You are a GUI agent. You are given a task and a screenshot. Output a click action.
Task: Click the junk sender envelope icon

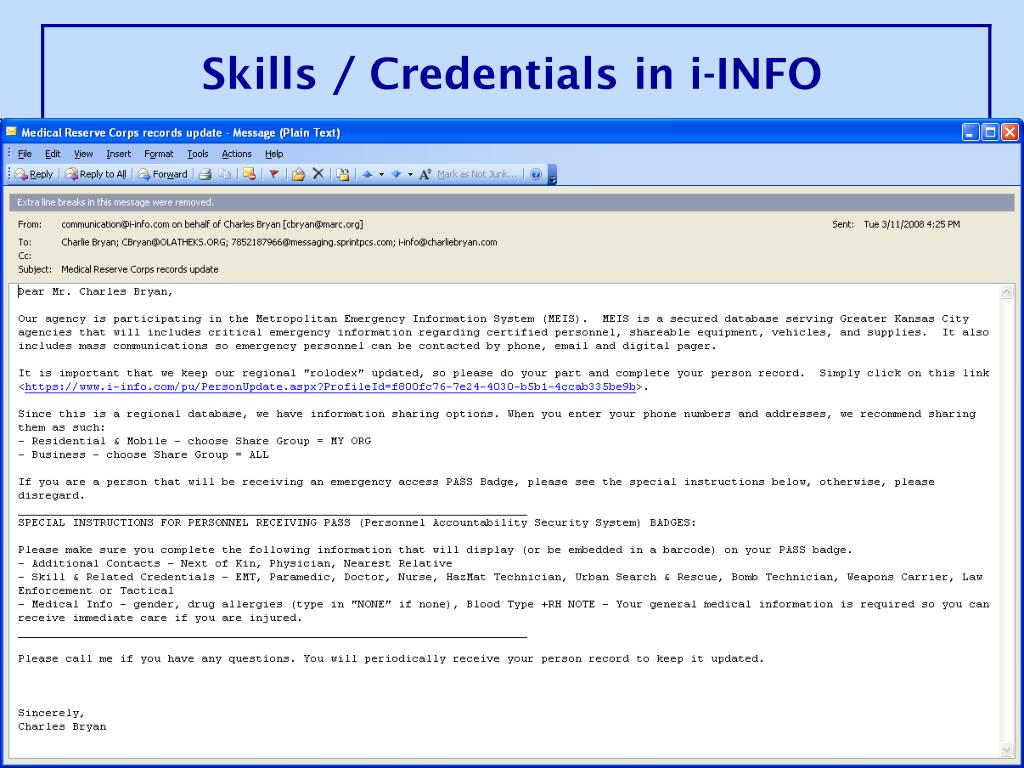pos(249,174)
